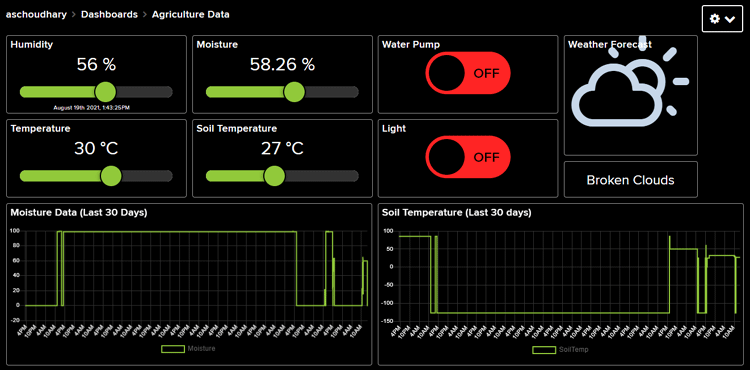Click the Broken Clouds text block

point(630,180)
